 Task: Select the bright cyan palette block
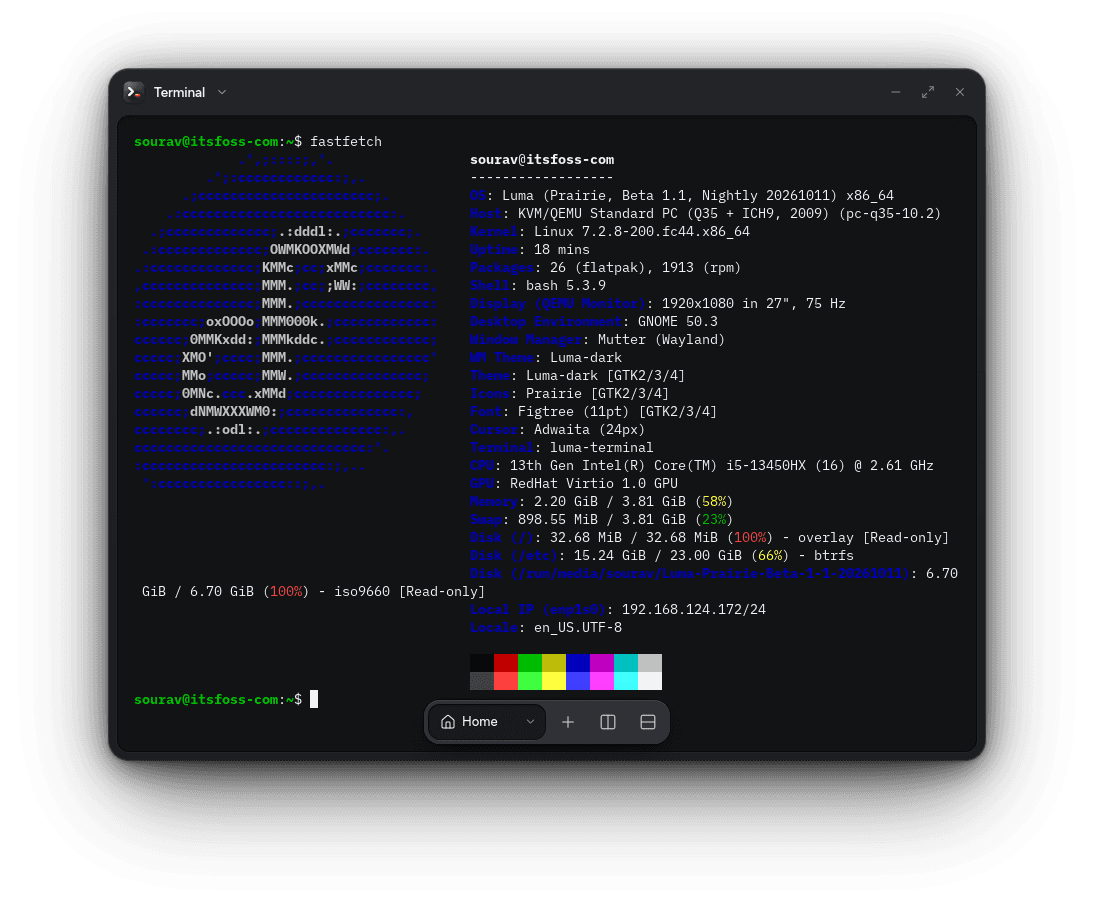tap(626, 681)
